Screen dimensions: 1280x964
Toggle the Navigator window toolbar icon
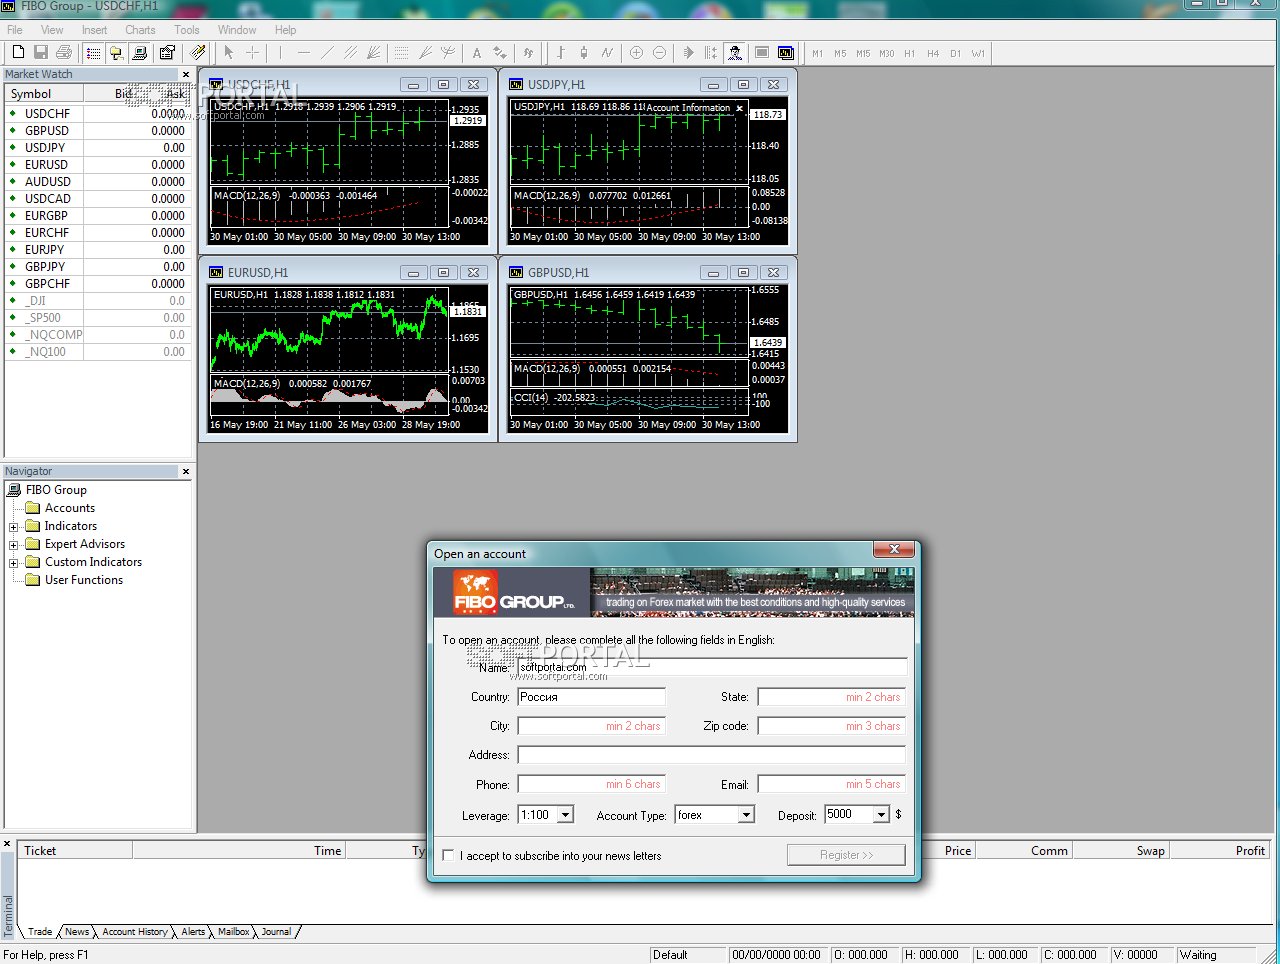[x=116, y=52]
